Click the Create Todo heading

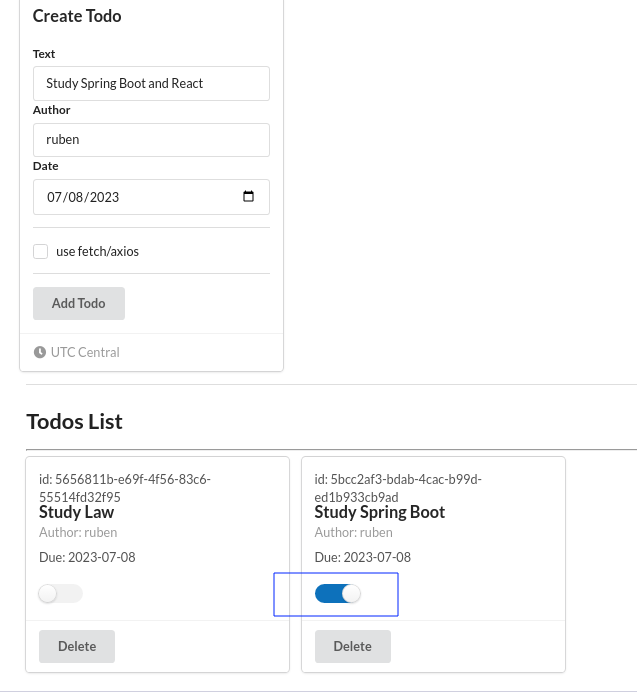(x=77, y=16)
